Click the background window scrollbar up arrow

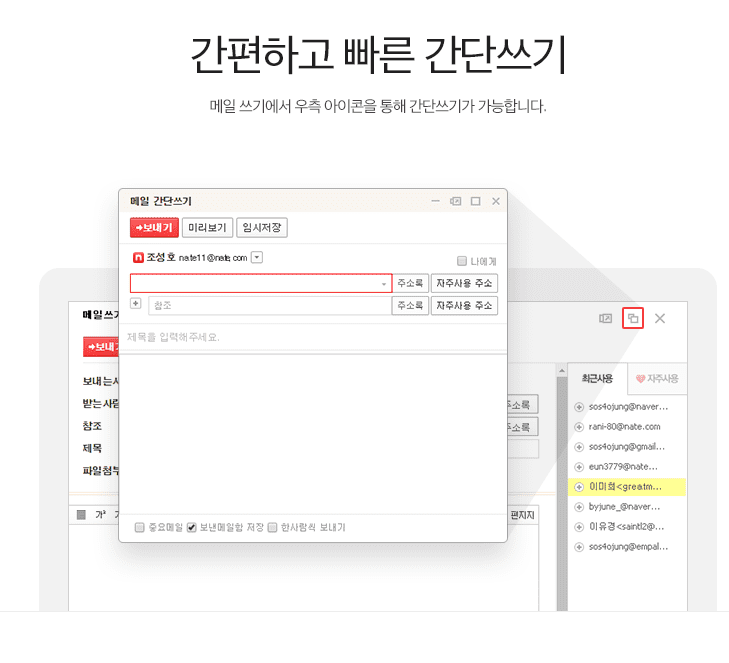pos(562,371)
